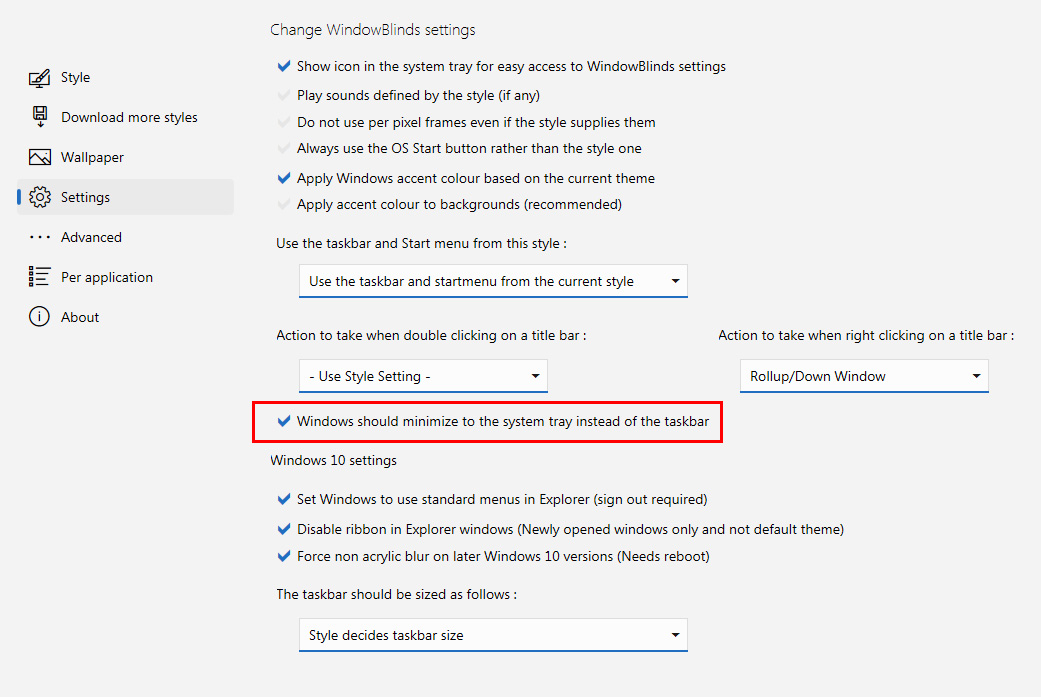Click the Settings gear icon
This screenshot has height=697, width=1041.
point(40,197)
